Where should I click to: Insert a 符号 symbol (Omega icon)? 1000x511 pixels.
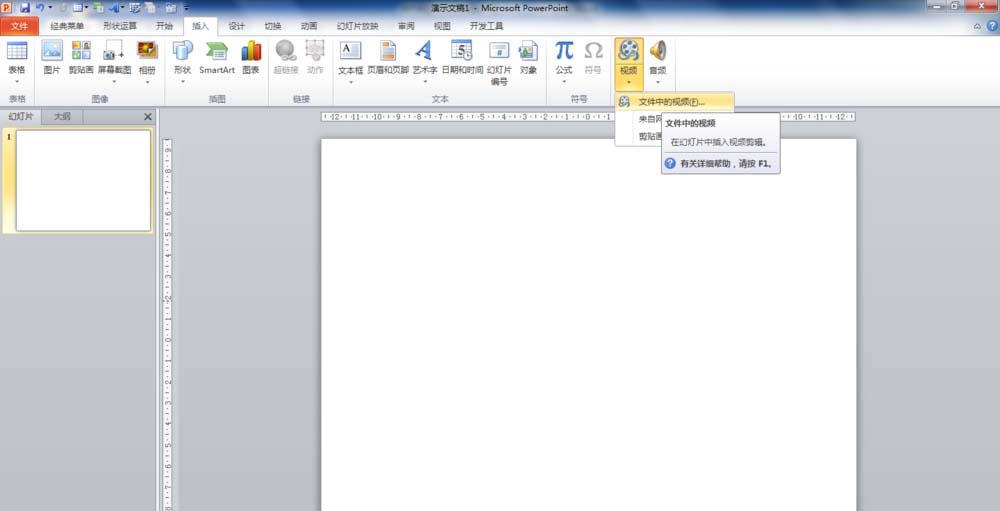click(x=593, y=50)
